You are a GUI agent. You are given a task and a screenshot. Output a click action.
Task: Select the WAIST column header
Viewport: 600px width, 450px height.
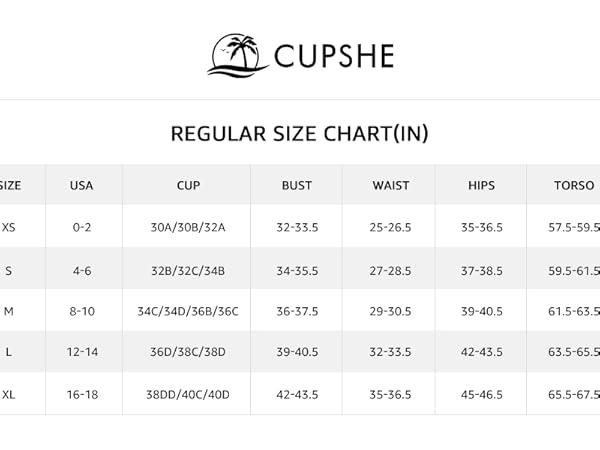(391, 186)
